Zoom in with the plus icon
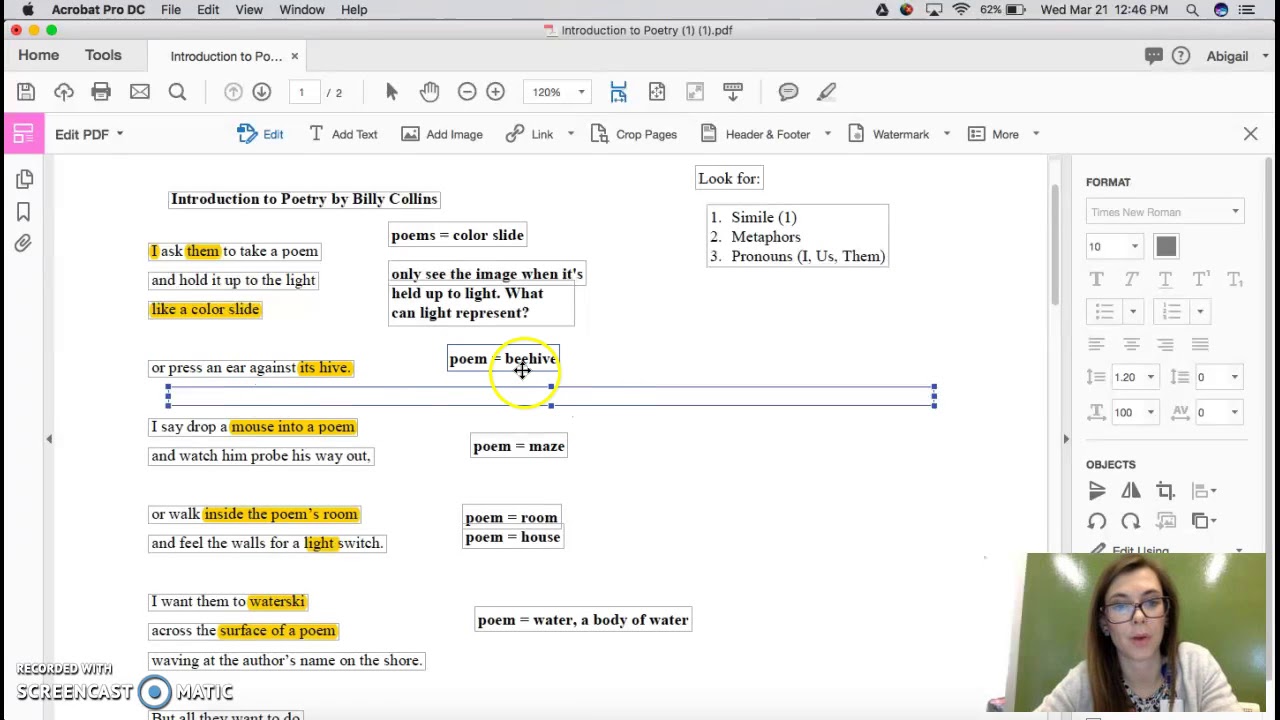Screen dimensions: 1280x720 [495, 92]
